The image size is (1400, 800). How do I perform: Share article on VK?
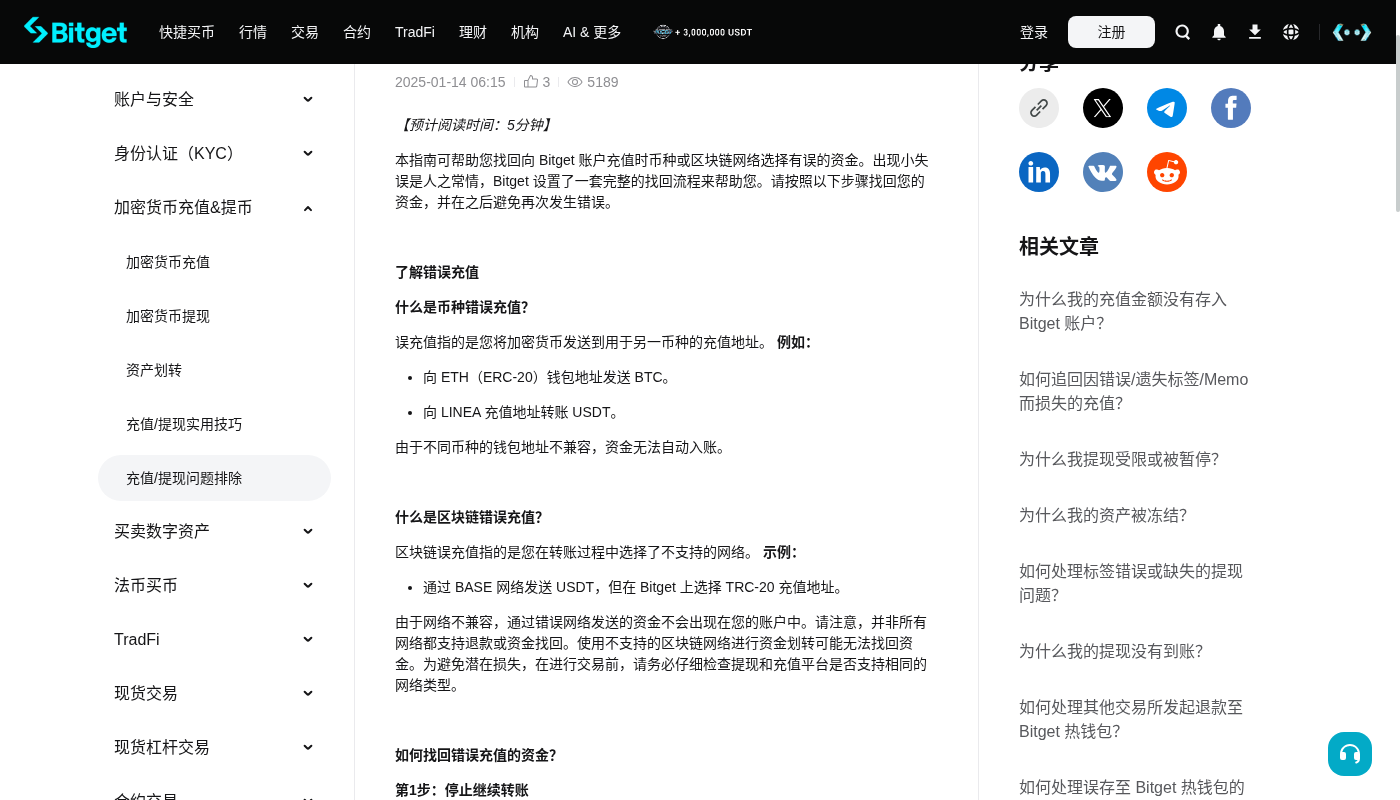pyautogui.click(x=1103, y=172)
